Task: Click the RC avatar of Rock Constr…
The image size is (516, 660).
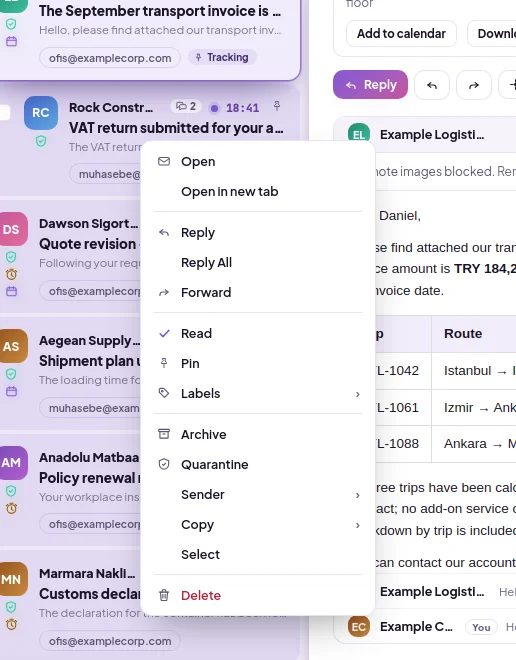Action: tap(41, 113)
